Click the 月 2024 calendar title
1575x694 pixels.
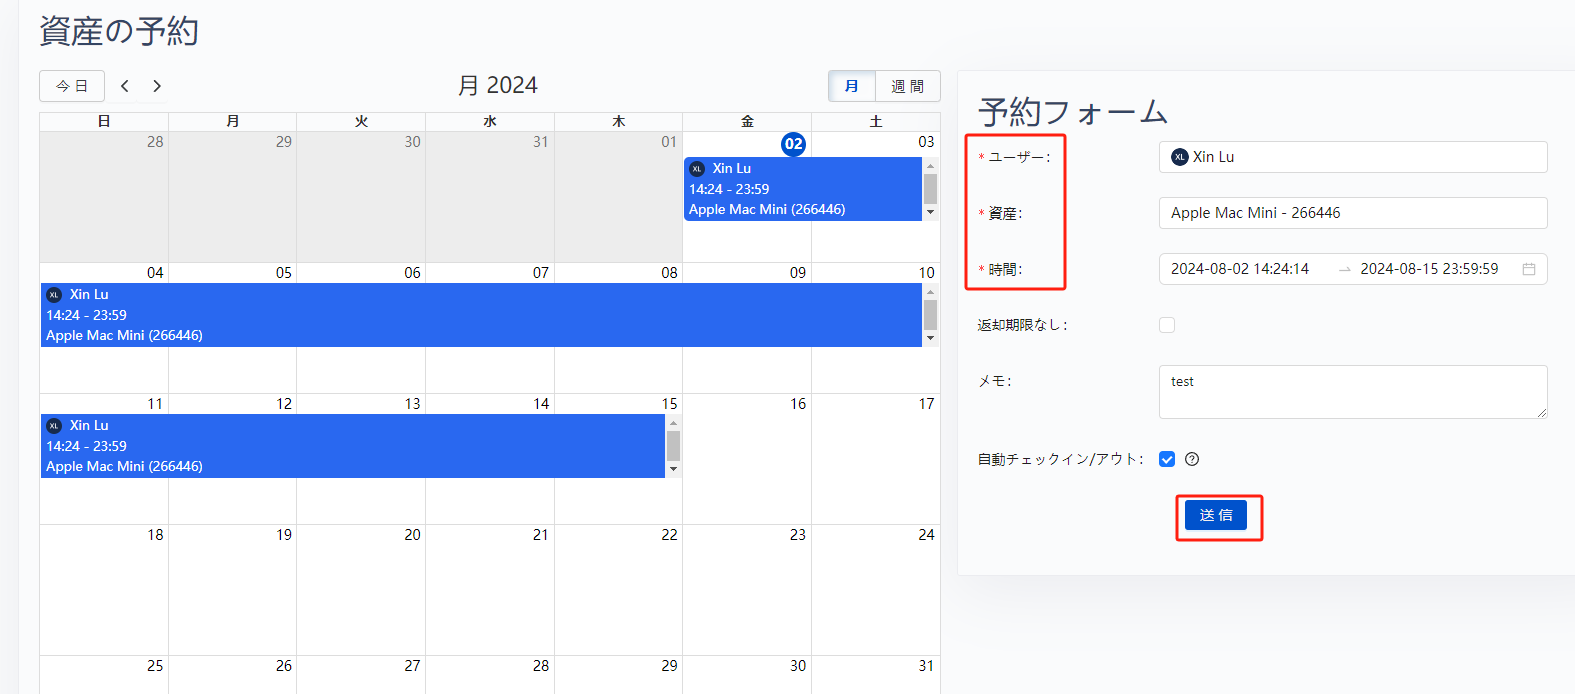(x=498, y=86)
